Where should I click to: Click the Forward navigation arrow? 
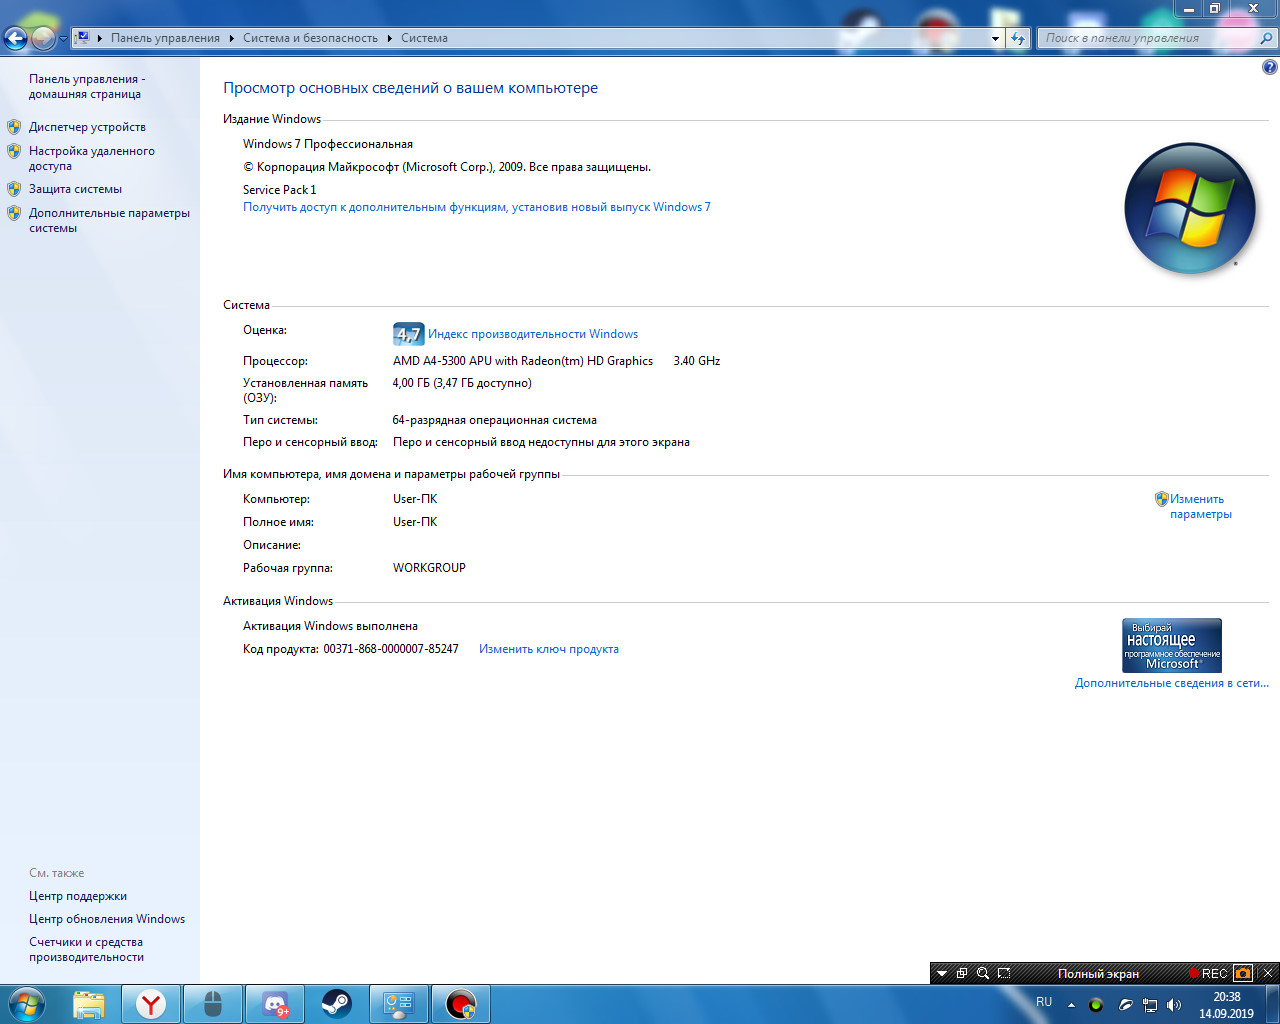43,38
